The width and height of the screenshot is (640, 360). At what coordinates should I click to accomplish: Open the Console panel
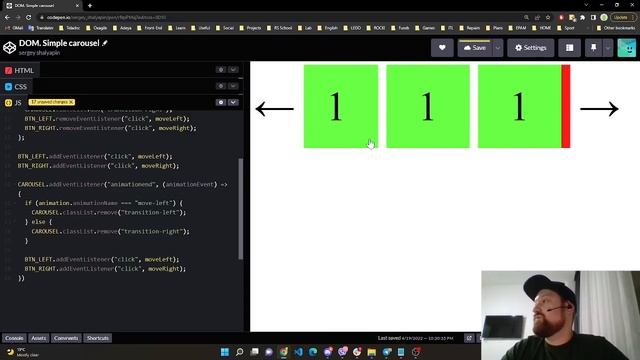[x=14, y=338]
